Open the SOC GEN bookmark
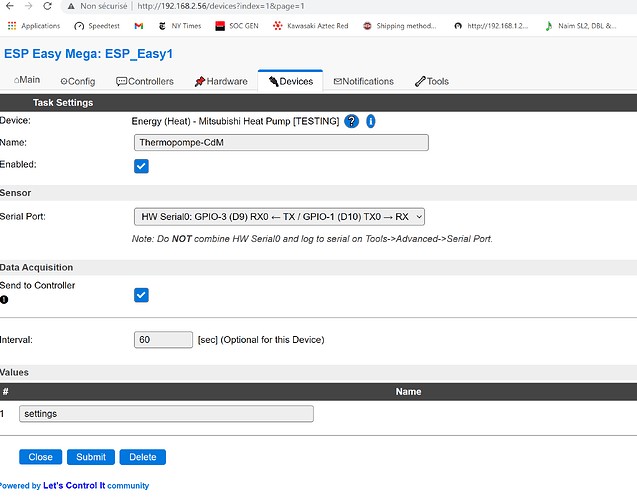Viewport: 637px width, 500px height. [237, 26]
